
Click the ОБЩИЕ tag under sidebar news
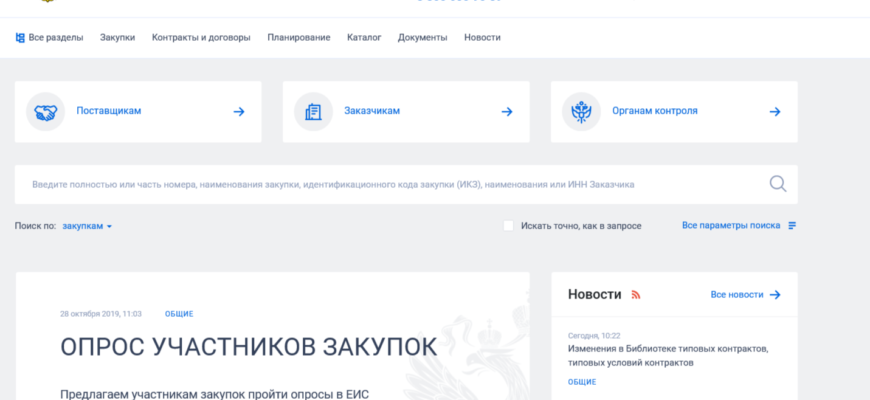(582, 382)
